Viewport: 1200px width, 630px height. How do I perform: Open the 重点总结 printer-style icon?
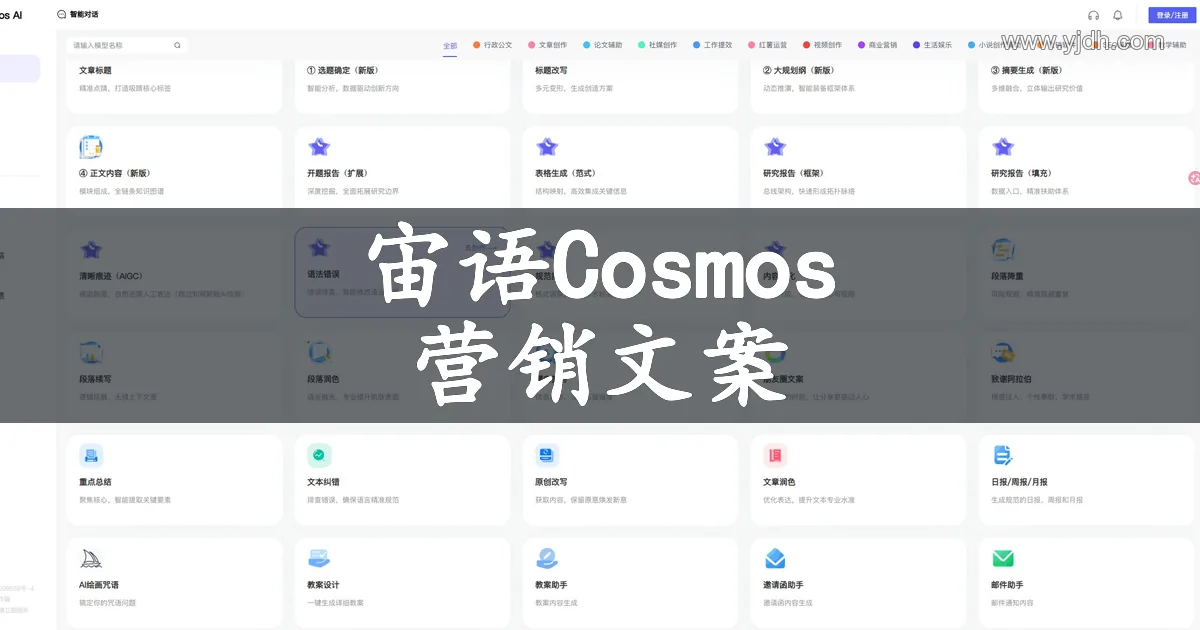[x=91, y=456]
